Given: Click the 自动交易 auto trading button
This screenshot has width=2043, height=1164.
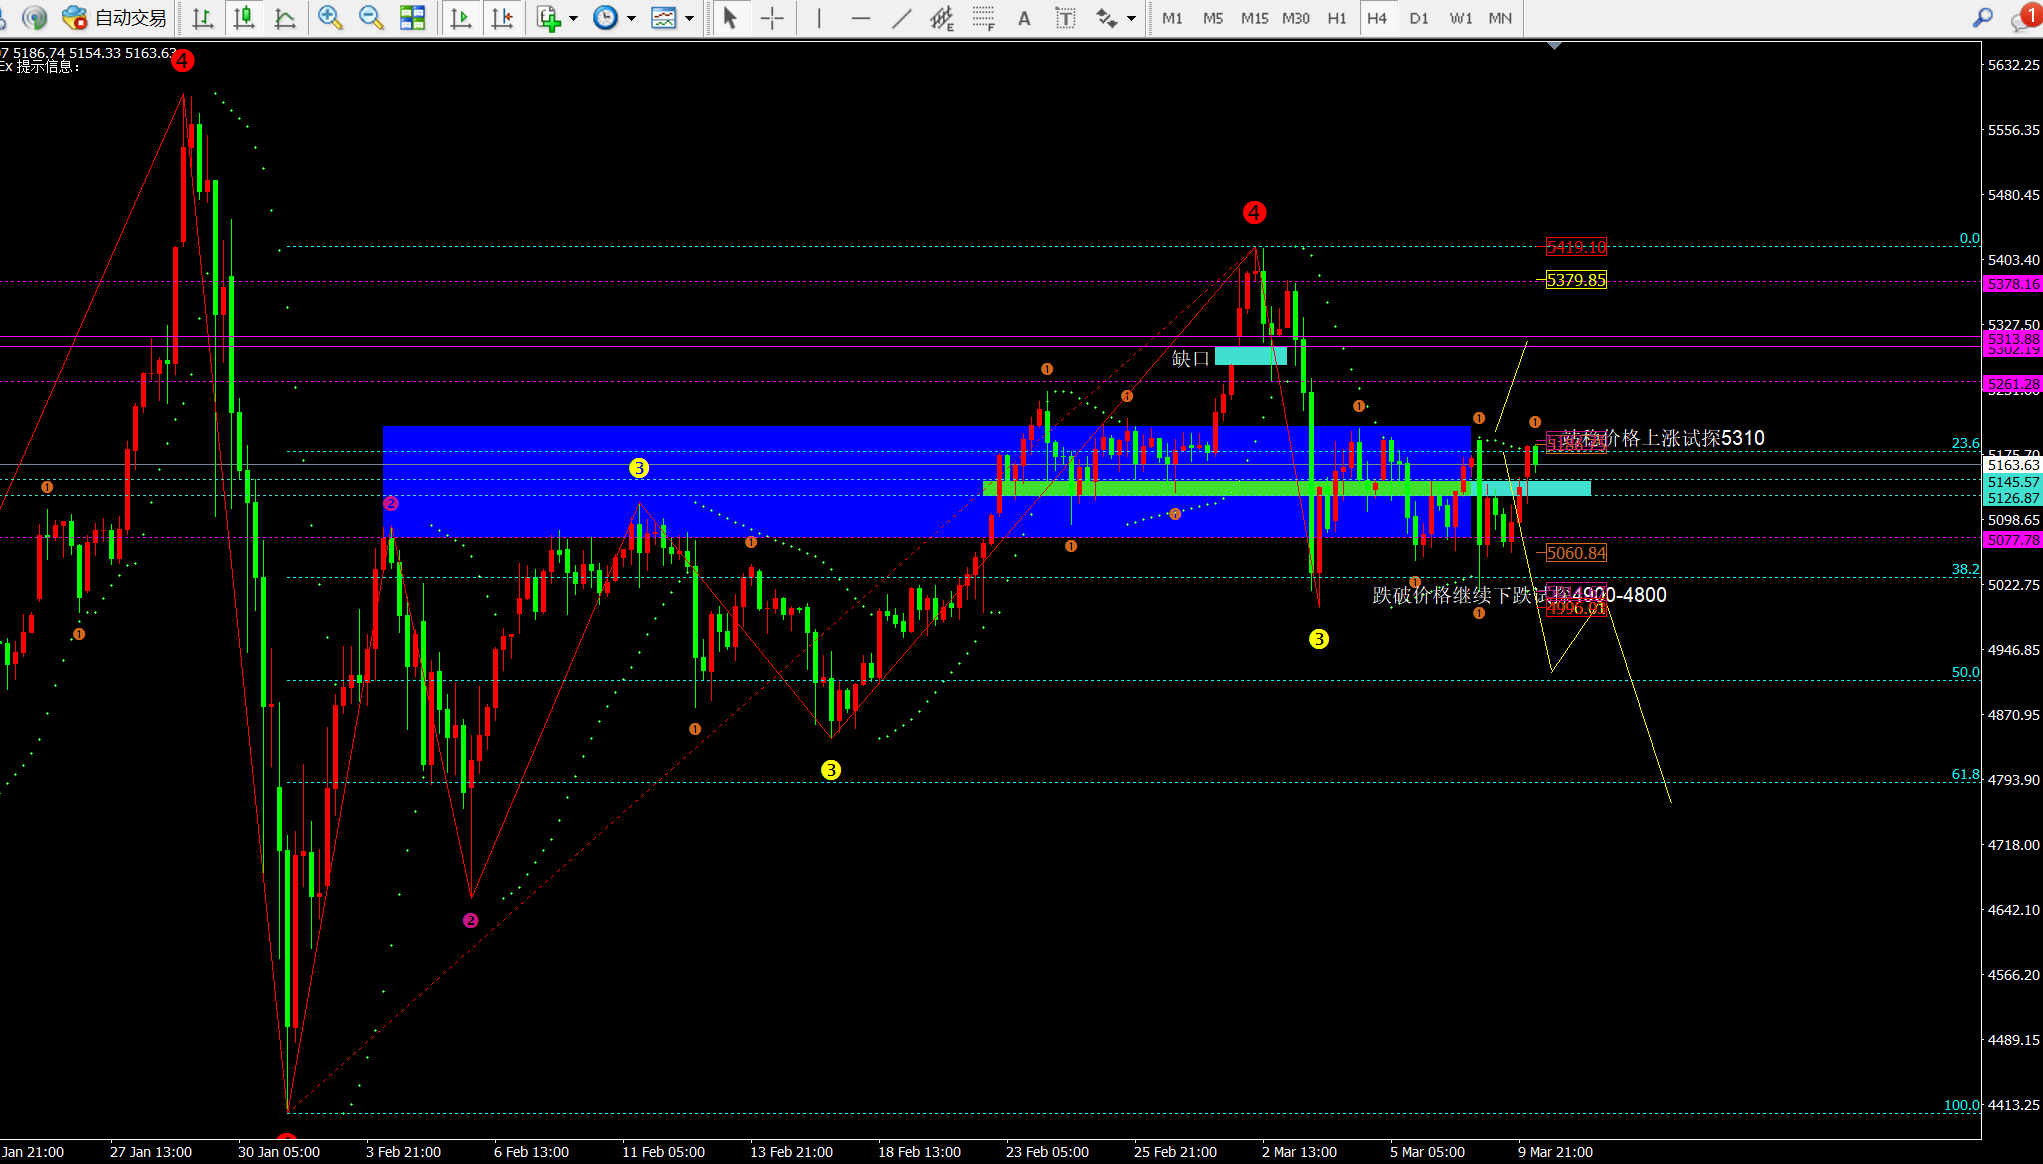Looking at the screenshot, I should [114, 18].
